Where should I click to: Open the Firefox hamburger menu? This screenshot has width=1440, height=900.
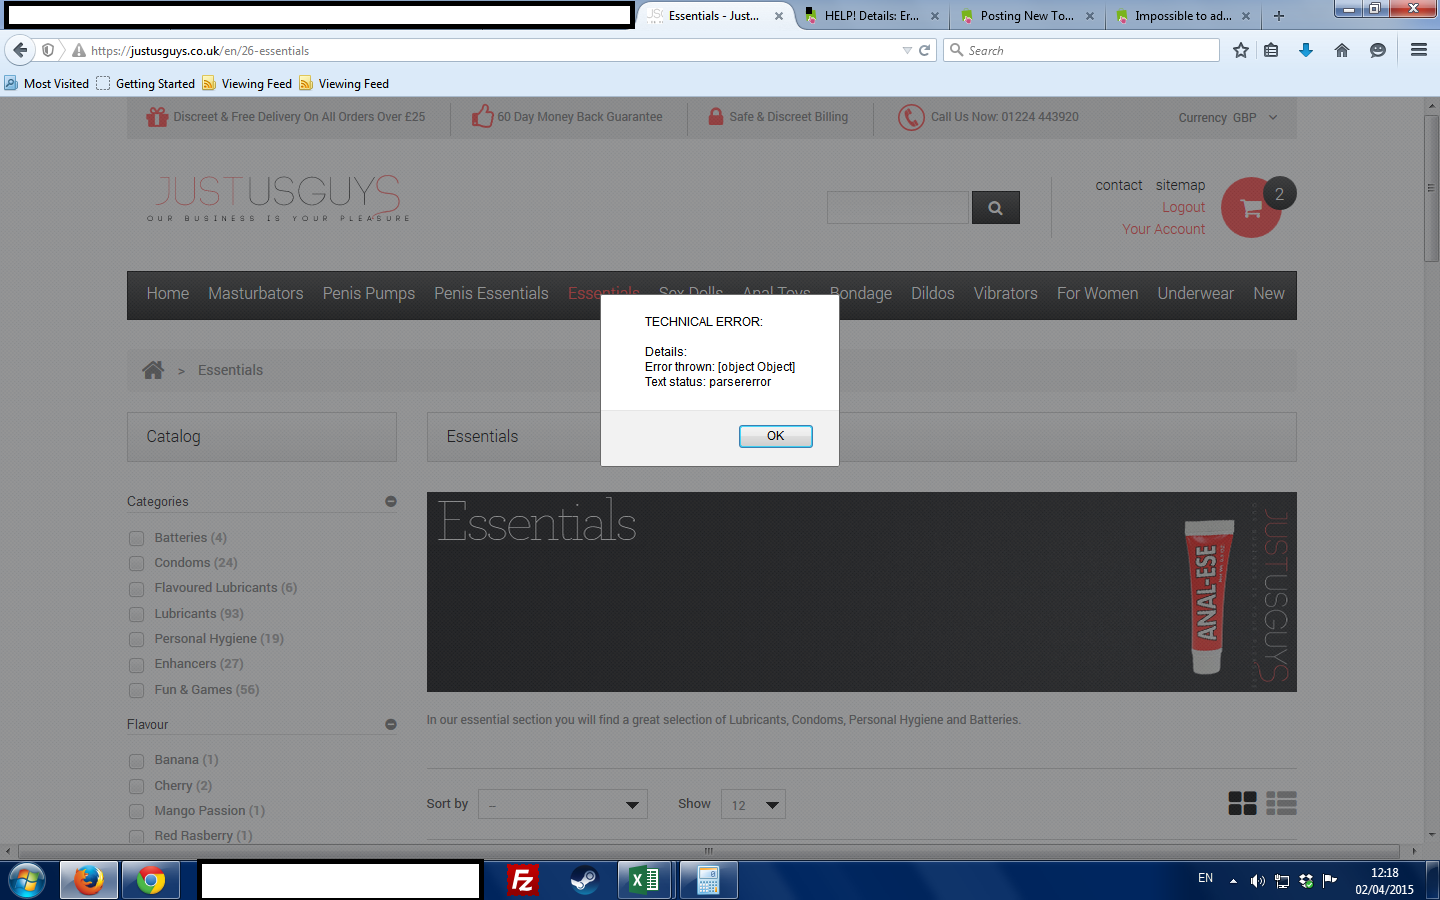(x=1419, y=50)
